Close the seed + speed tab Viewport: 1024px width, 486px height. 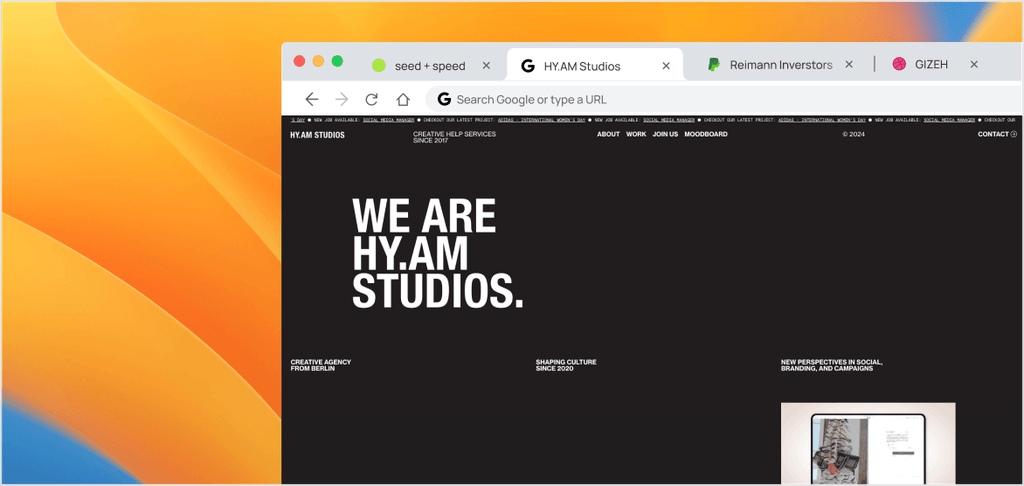(x=487, y=66)
